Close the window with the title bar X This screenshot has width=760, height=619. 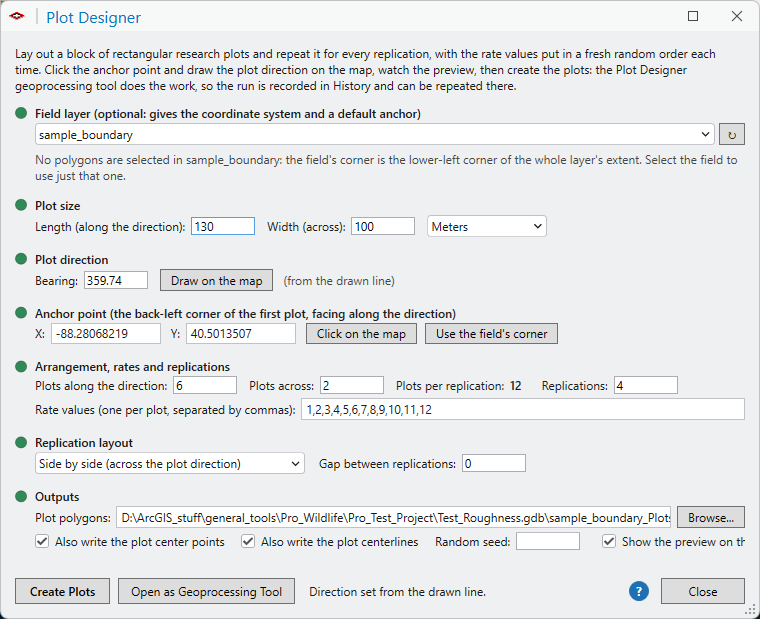click(x=737, y=16)
